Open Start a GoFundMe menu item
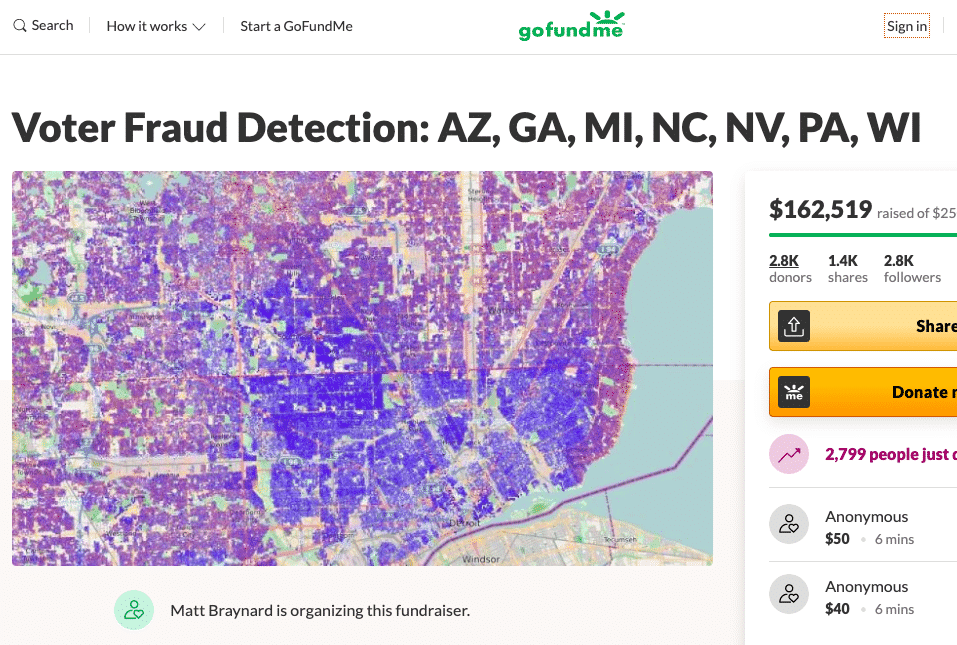 [296, 26]
